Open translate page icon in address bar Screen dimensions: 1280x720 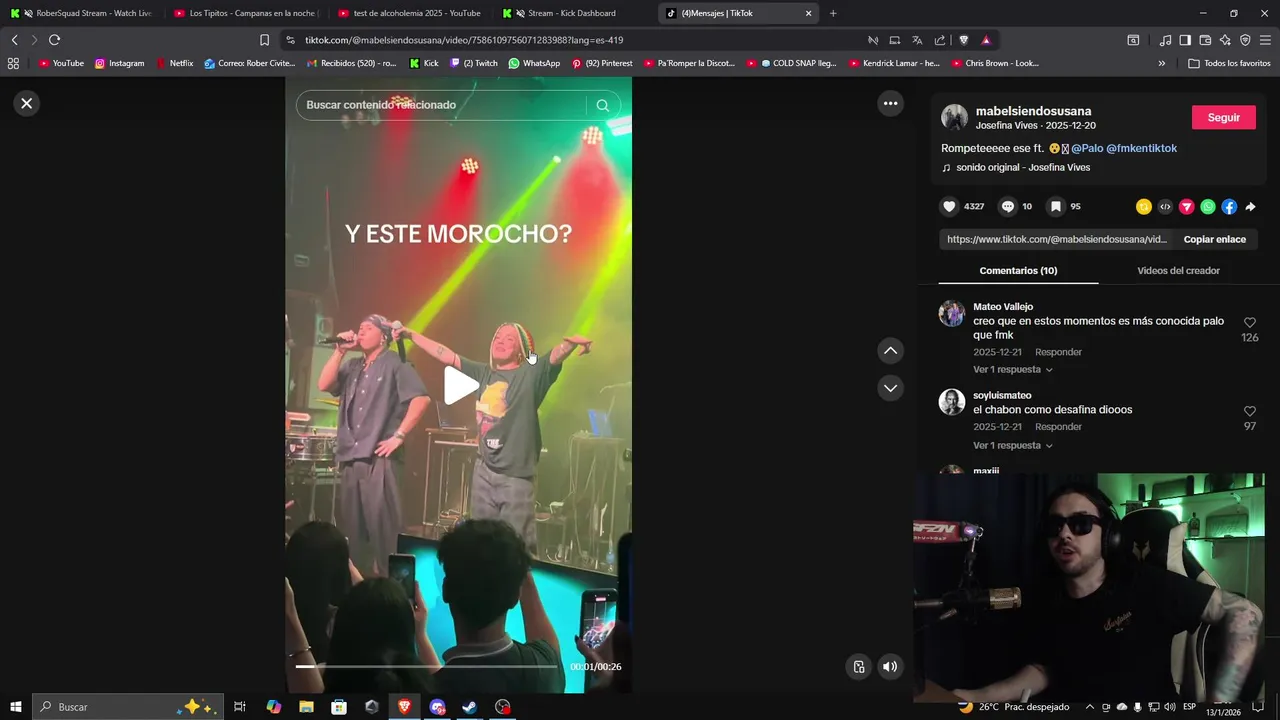[917, 40]
